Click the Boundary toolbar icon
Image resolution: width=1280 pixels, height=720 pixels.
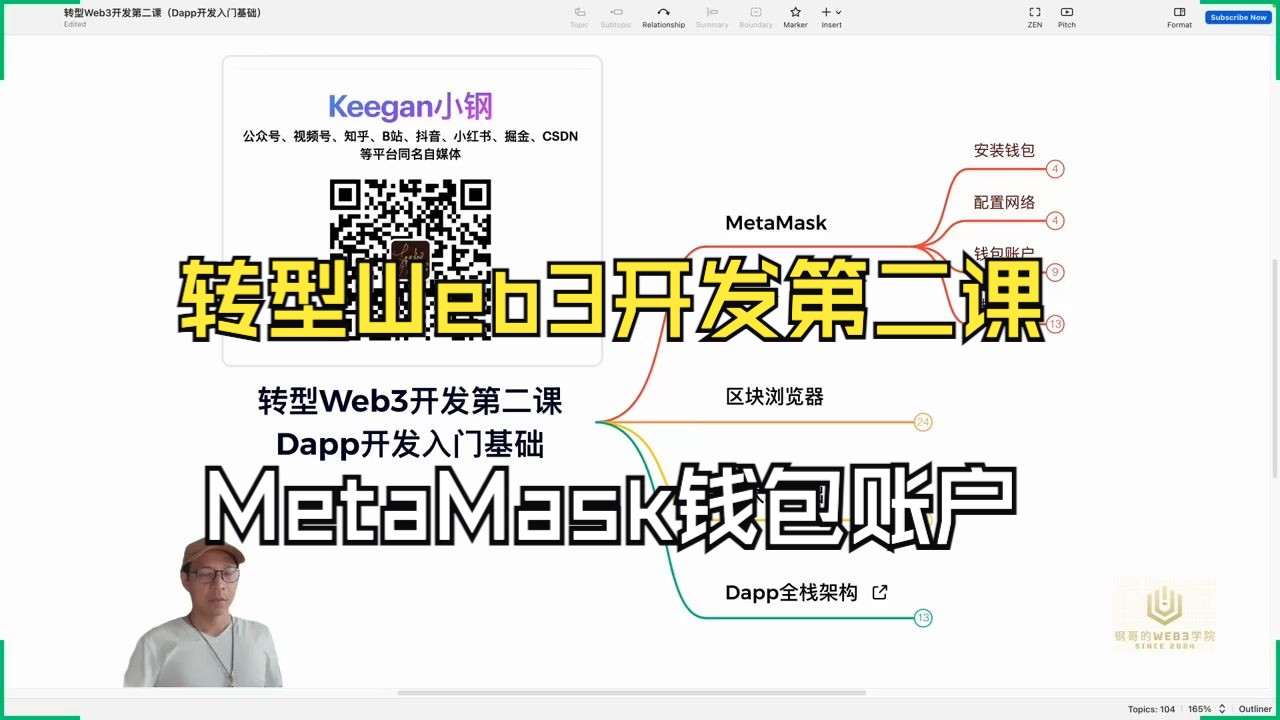pyautogui.click(x=756, y=17)
